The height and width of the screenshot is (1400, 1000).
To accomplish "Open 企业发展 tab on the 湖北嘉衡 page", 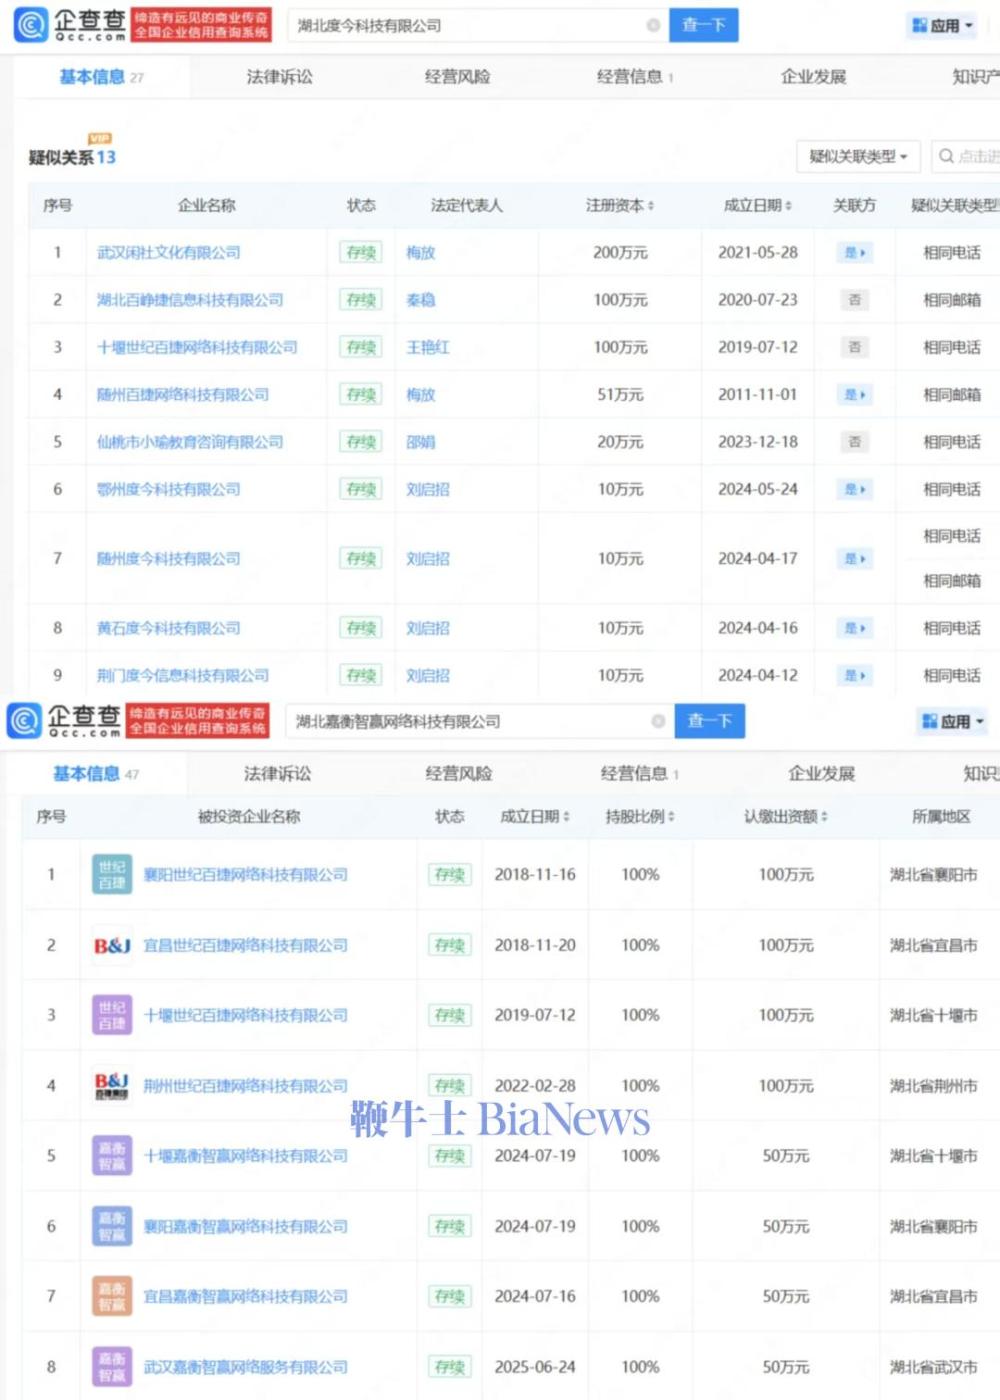I will [822, 773].
